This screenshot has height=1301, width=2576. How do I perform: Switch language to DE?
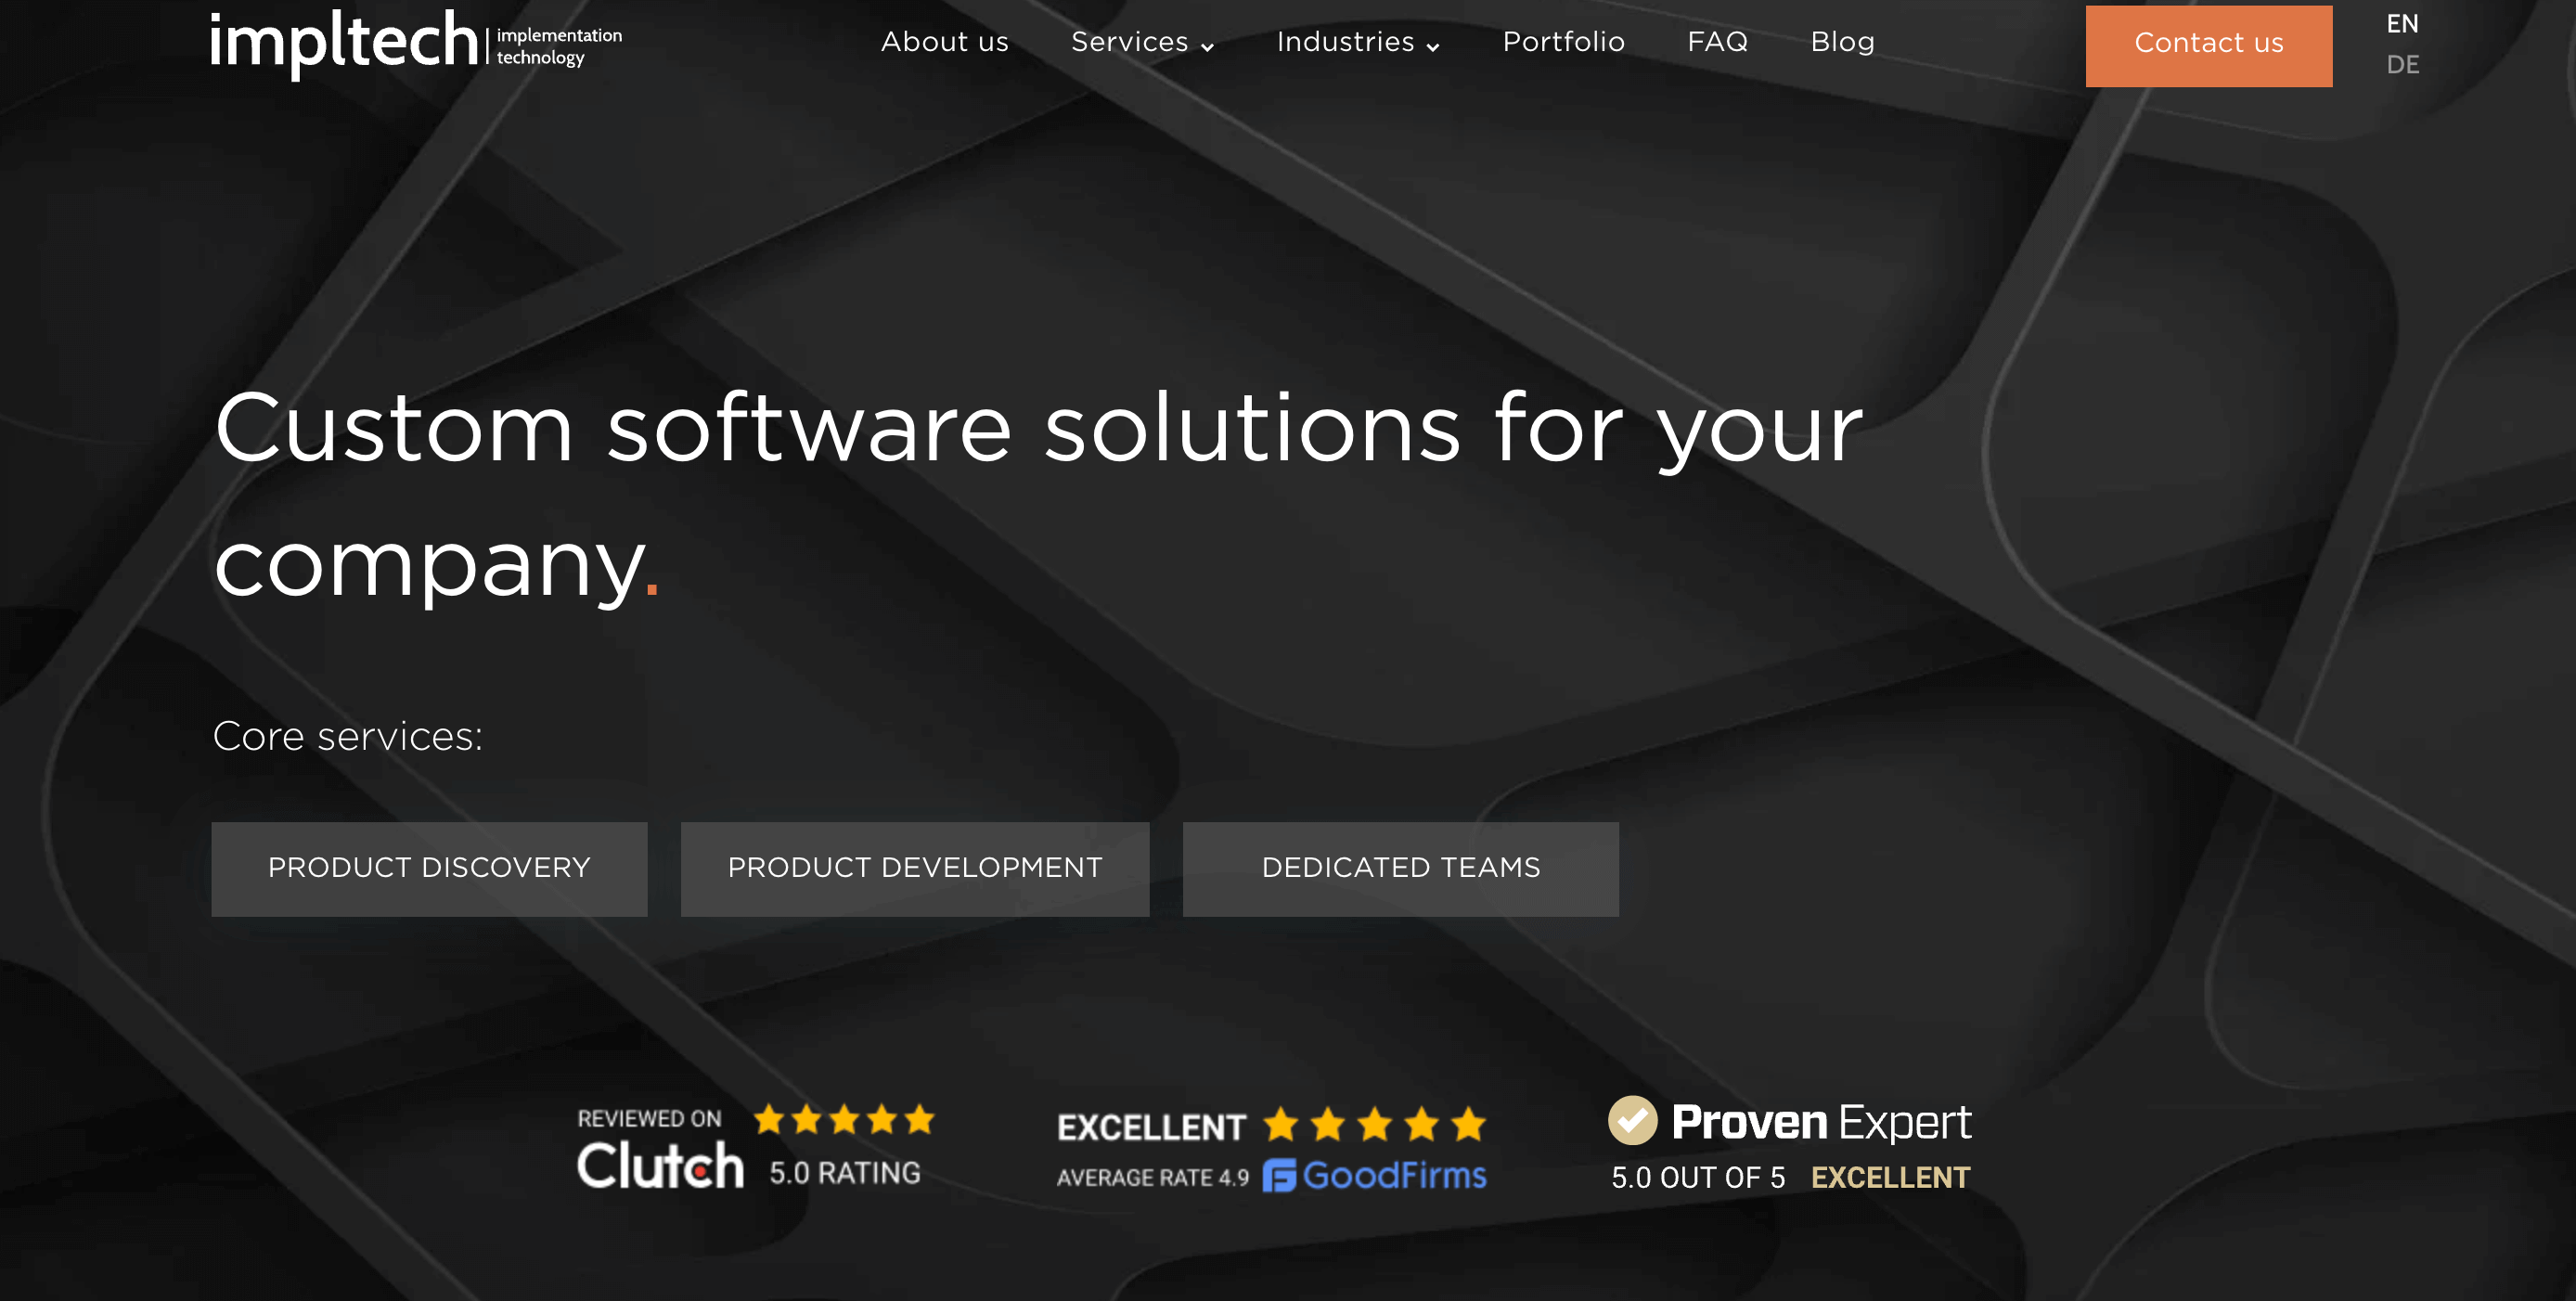pos(2402,65)
